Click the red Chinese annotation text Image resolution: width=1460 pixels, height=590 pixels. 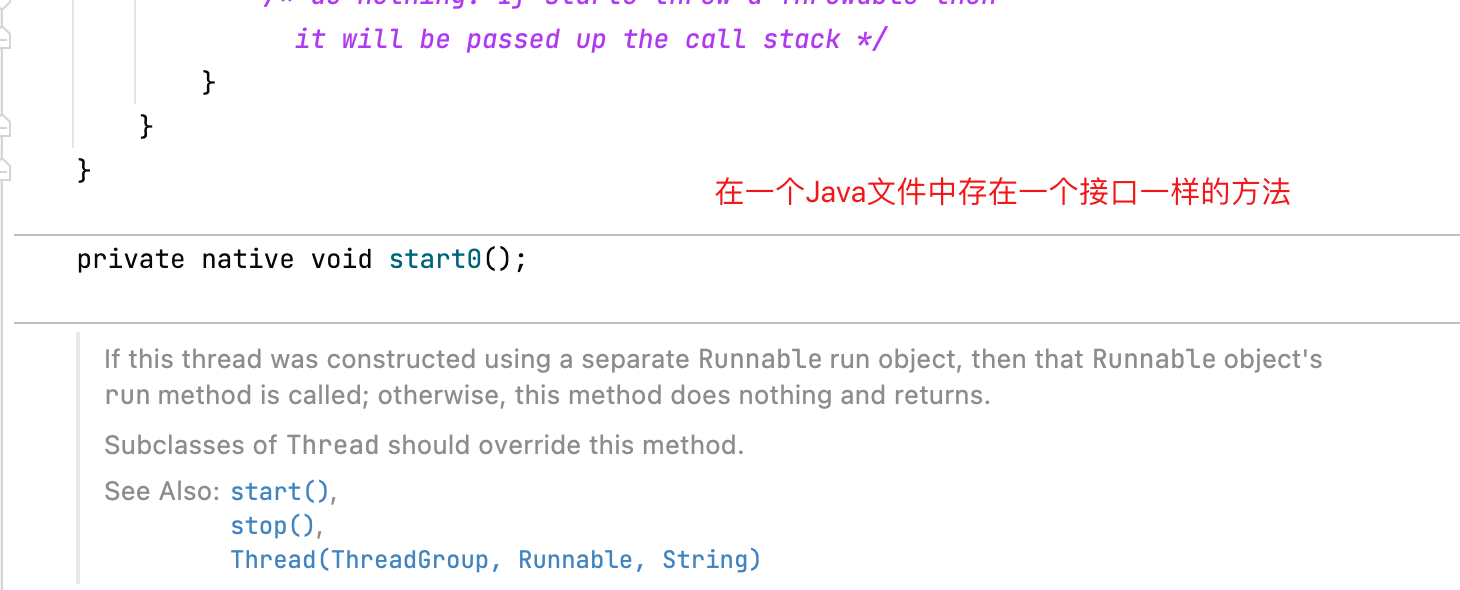[1002, 193]
